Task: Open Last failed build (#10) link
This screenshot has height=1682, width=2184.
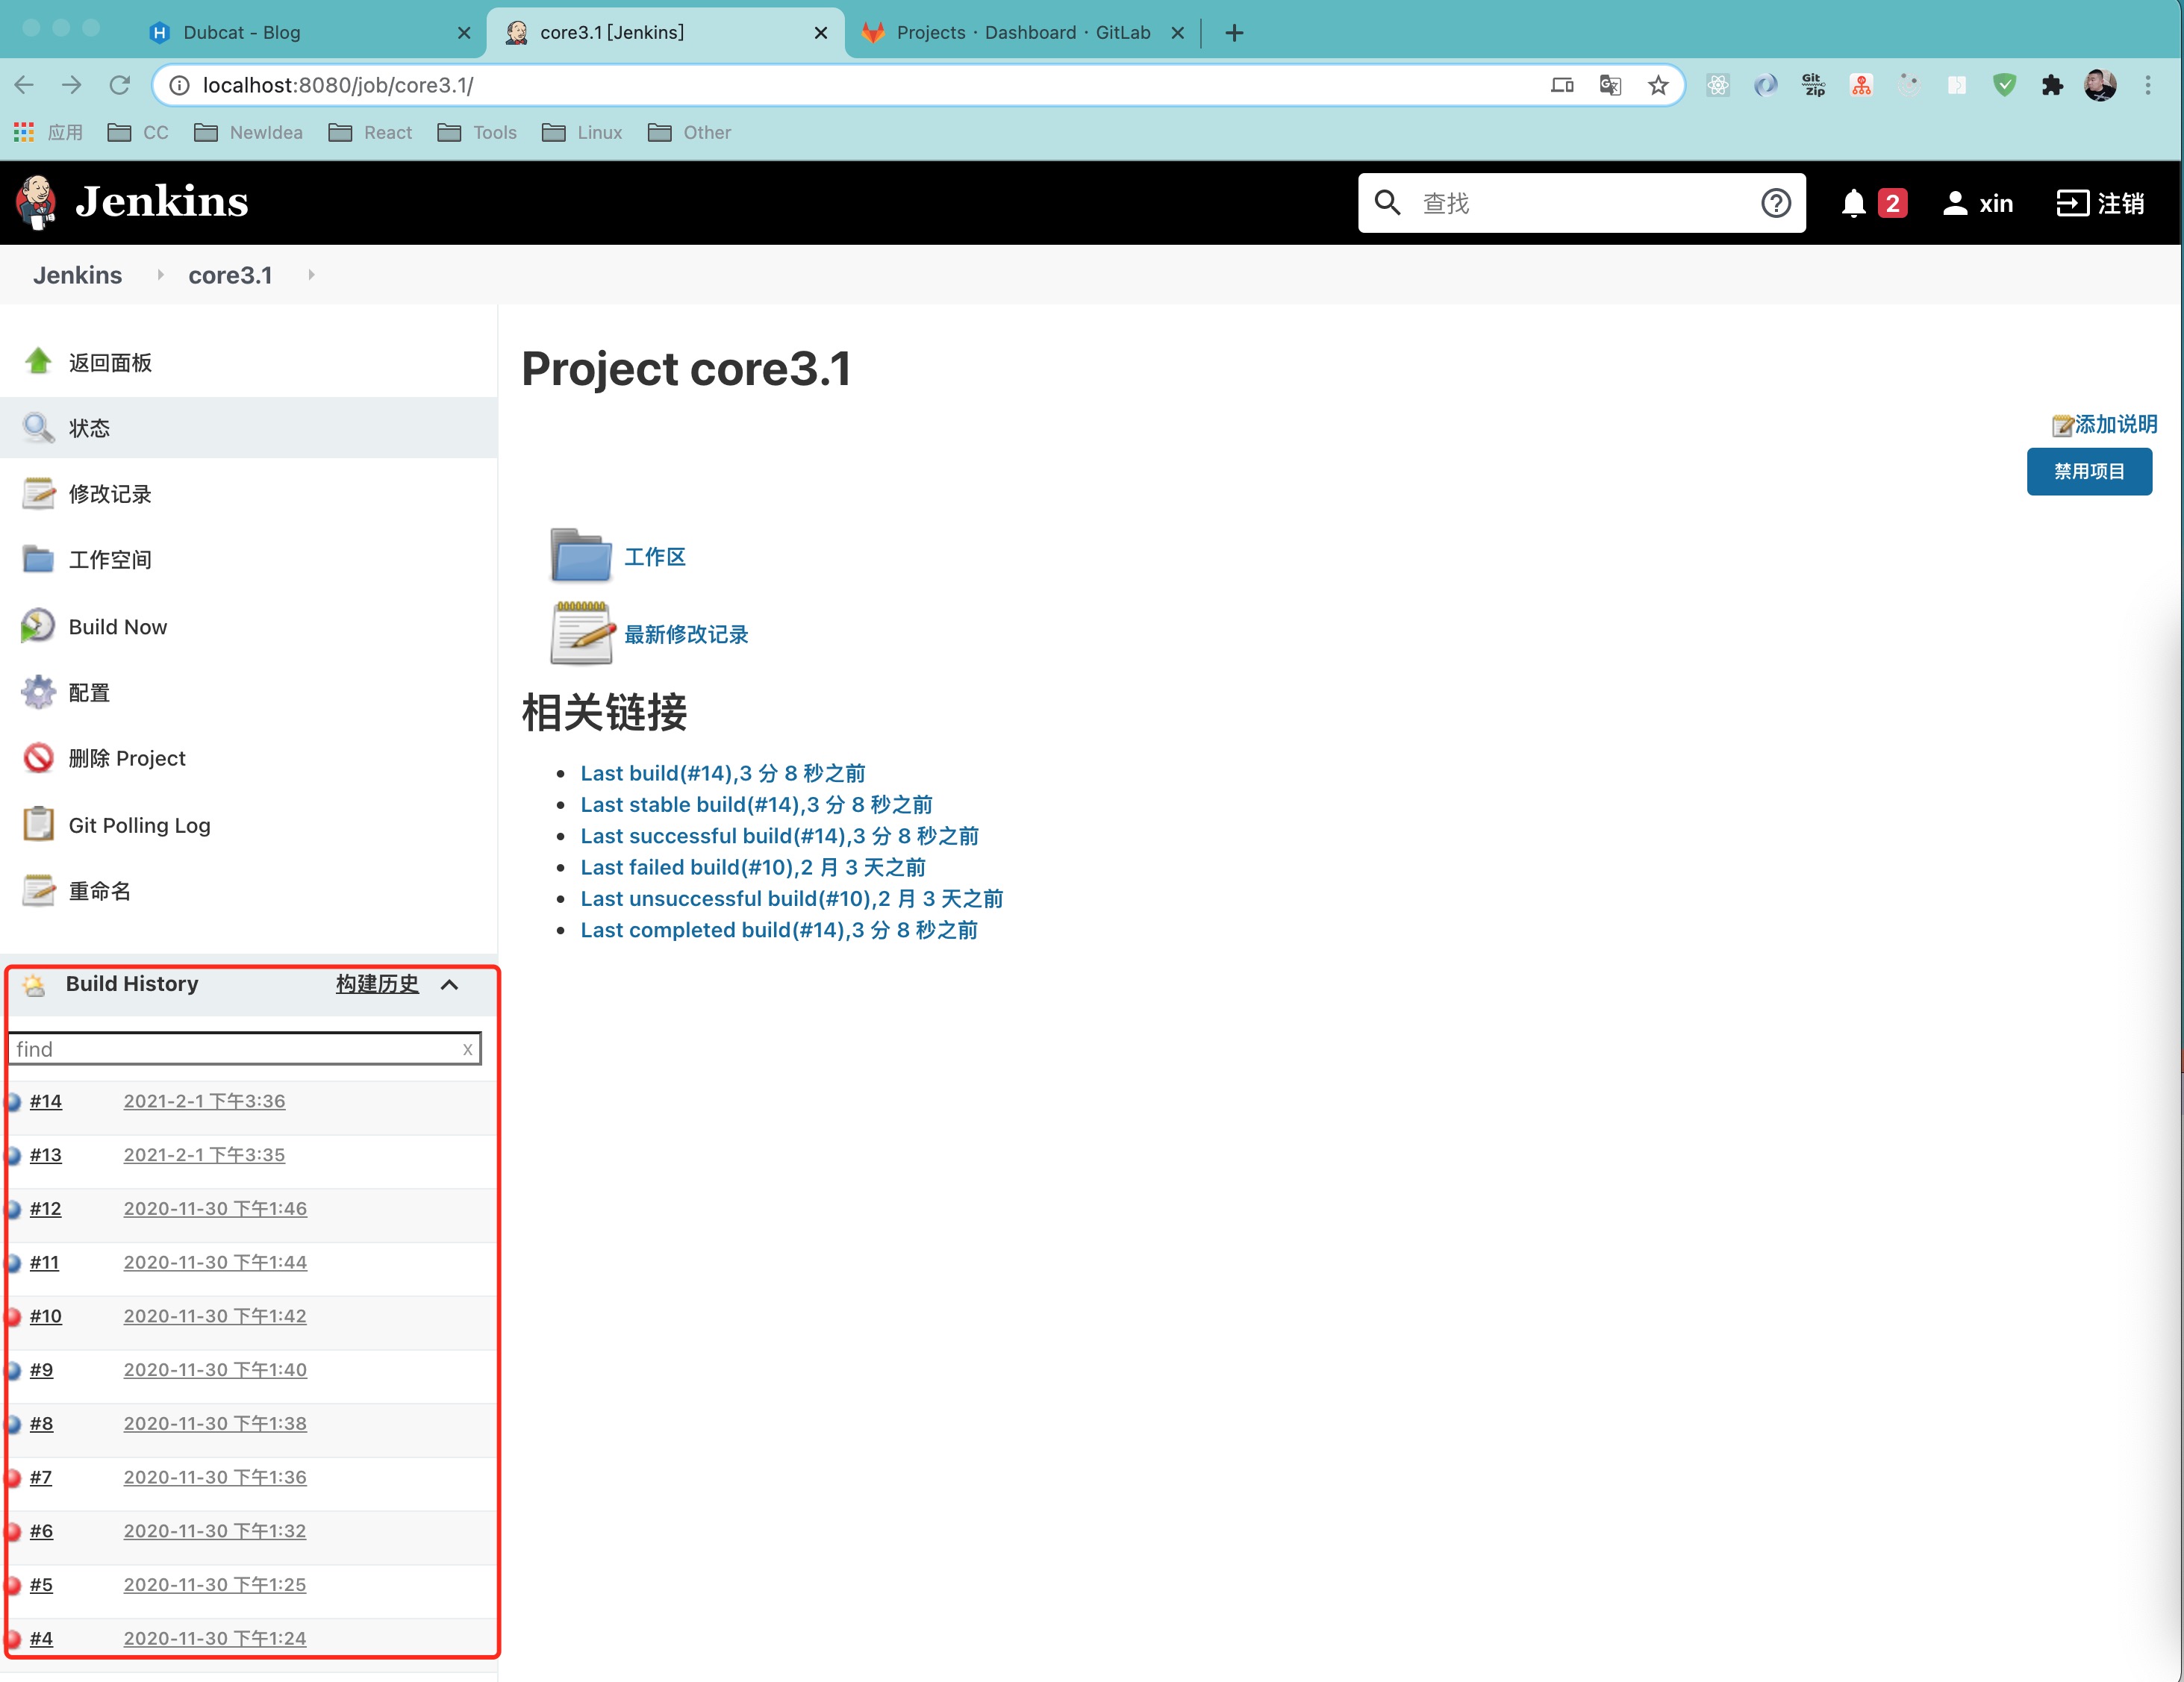Action: pos(753,867)
